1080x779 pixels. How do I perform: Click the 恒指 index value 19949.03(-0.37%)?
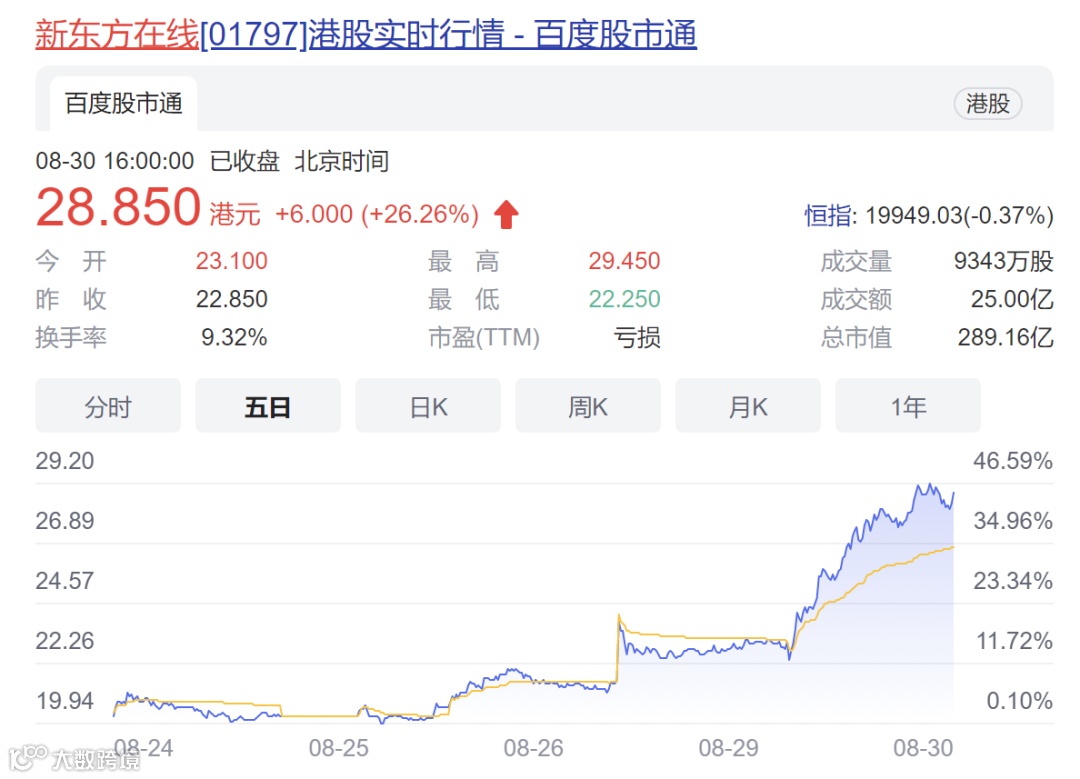click(959, 216)
